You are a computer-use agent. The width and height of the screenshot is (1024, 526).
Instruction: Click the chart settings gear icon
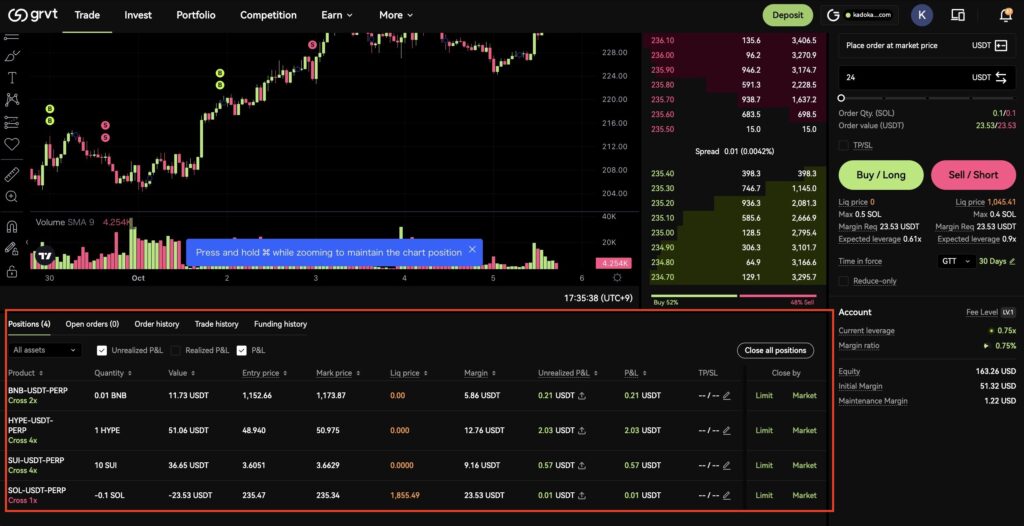617,278
